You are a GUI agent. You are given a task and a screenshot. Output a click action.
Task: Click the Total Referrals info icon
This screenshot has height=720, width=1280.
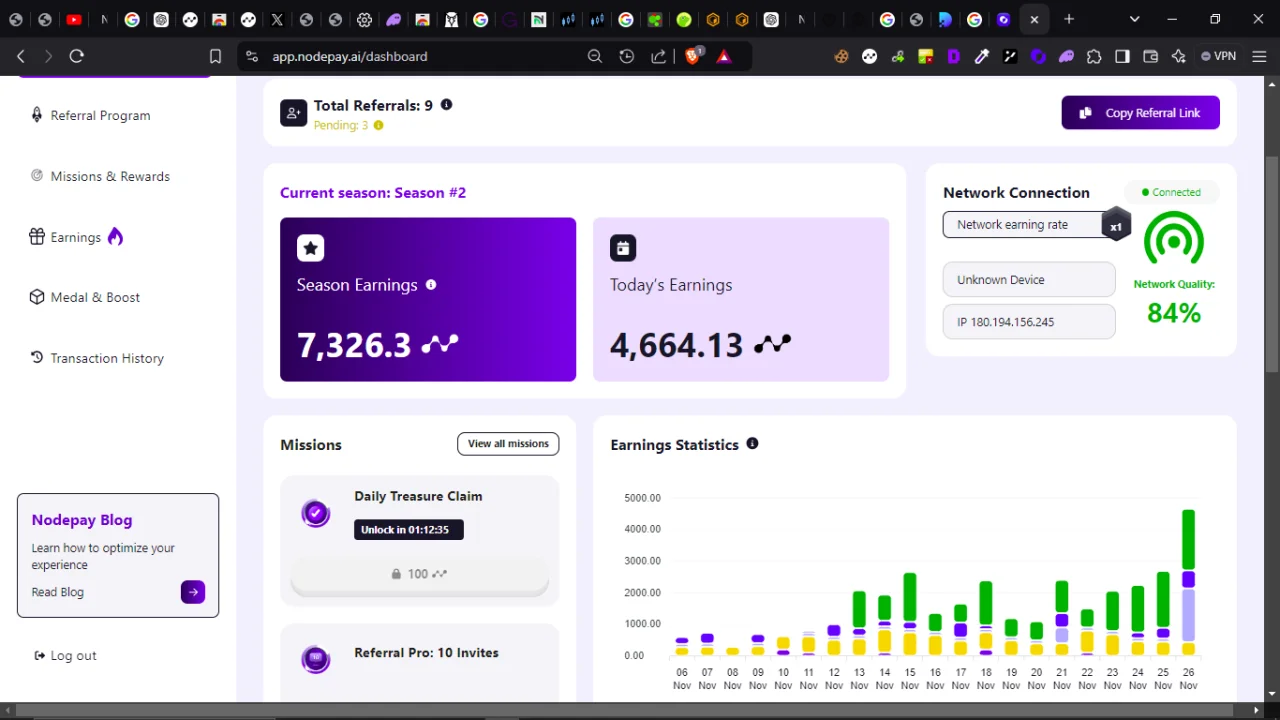446,104
